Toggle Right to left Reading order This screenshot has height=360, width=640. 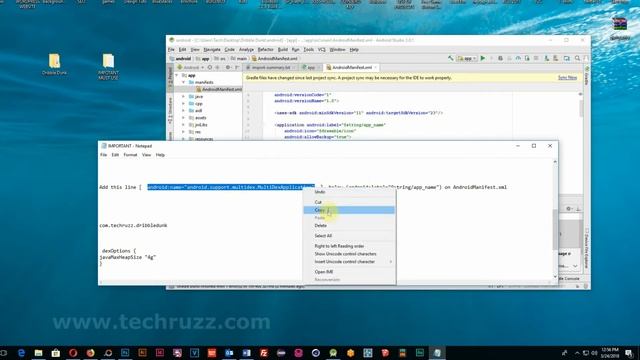pos(349,246)
